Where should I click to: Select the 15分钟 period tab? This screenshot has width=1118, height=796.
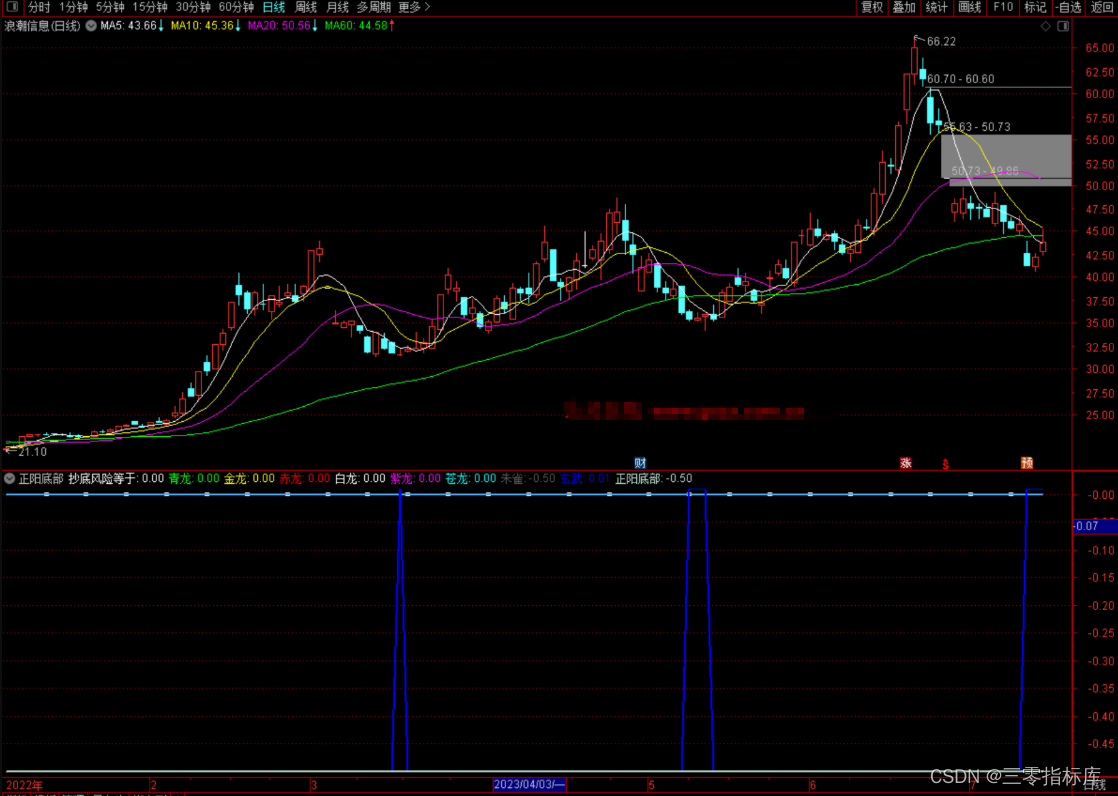[x=150, y=7]
